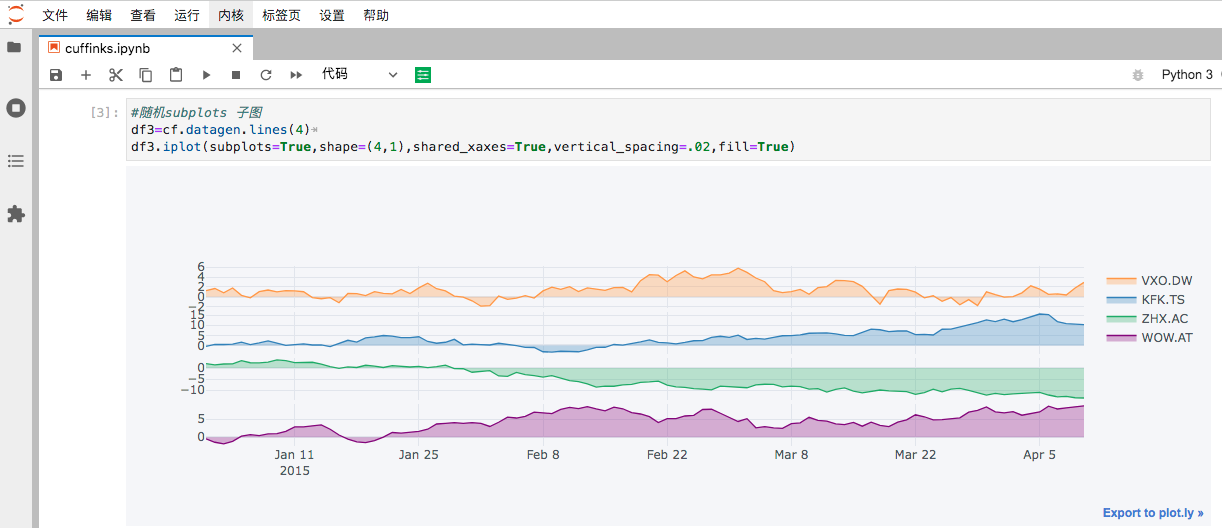Run the selected cell

pos(206,75)
